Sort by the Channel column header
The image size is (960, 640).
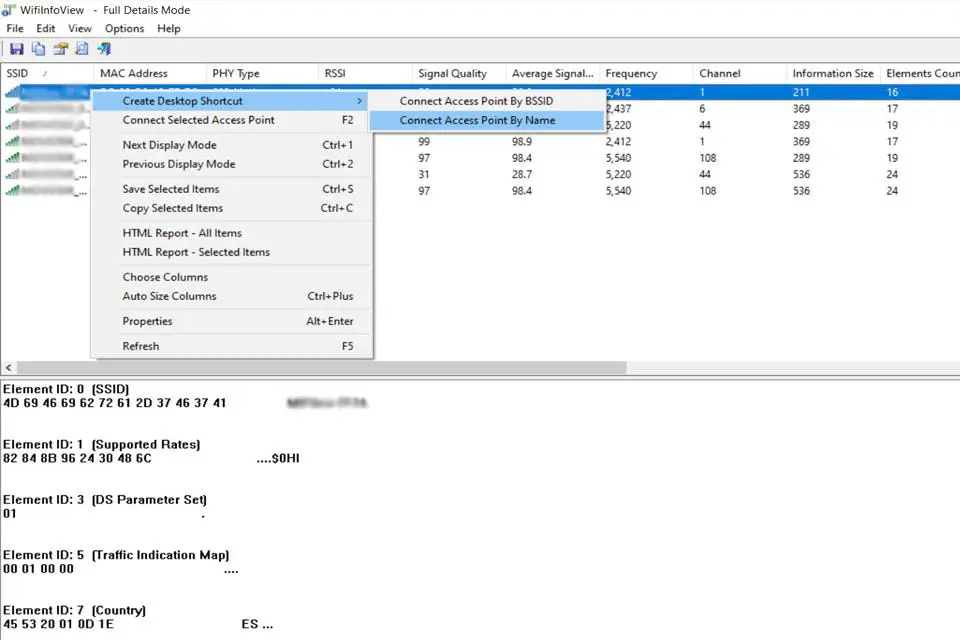[x=740, y=73]
